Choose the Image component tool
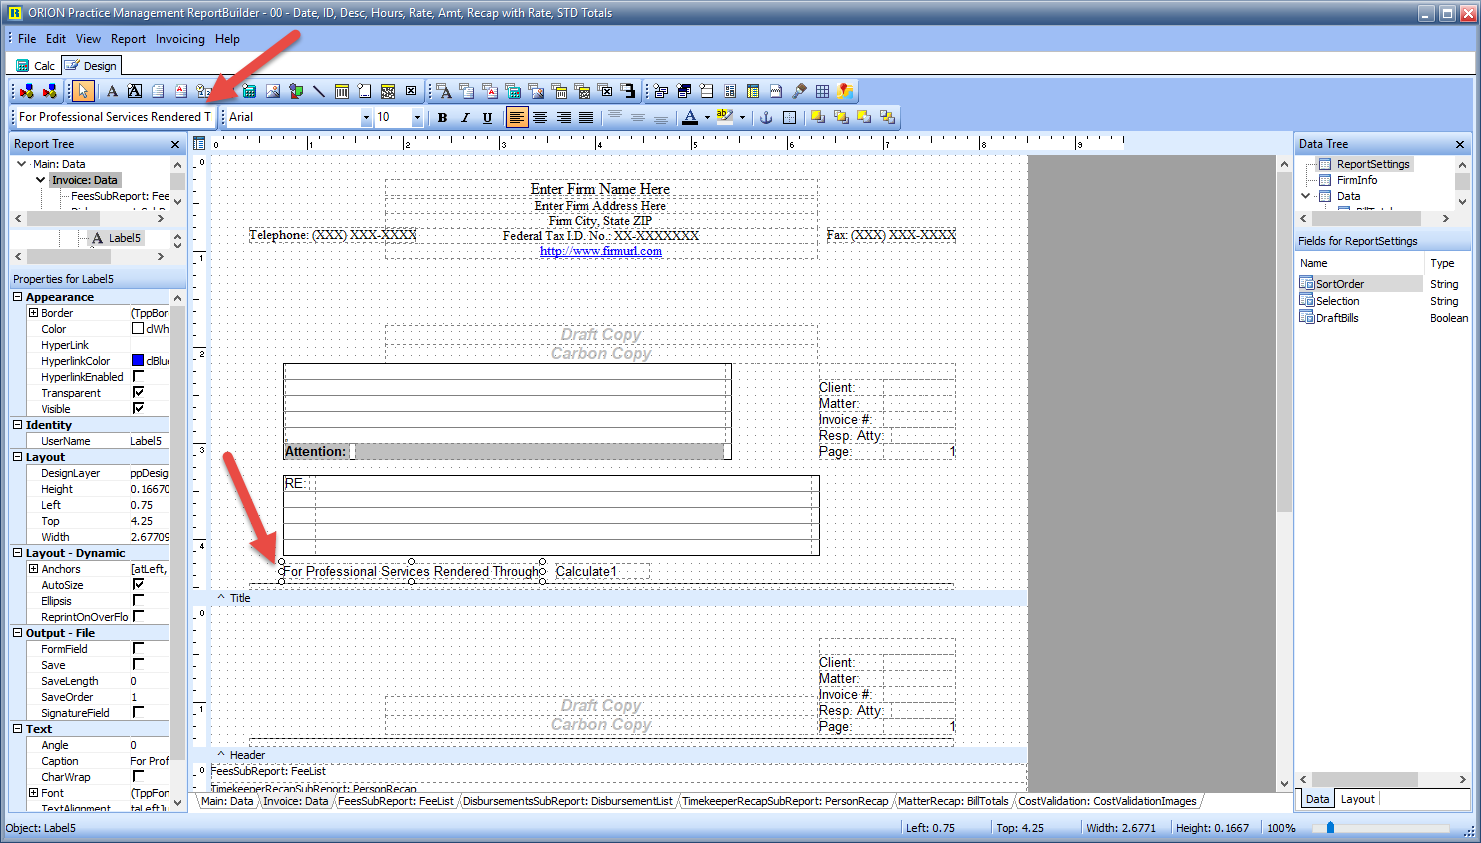 click(x=273, y=91)
